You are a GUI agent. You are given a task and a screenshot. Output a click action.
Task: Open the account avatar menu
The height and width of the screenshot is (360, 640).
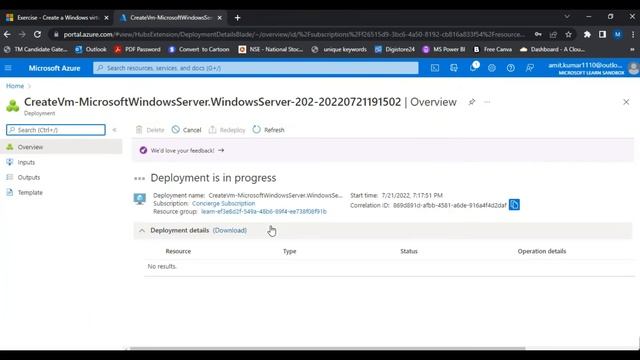633,68
